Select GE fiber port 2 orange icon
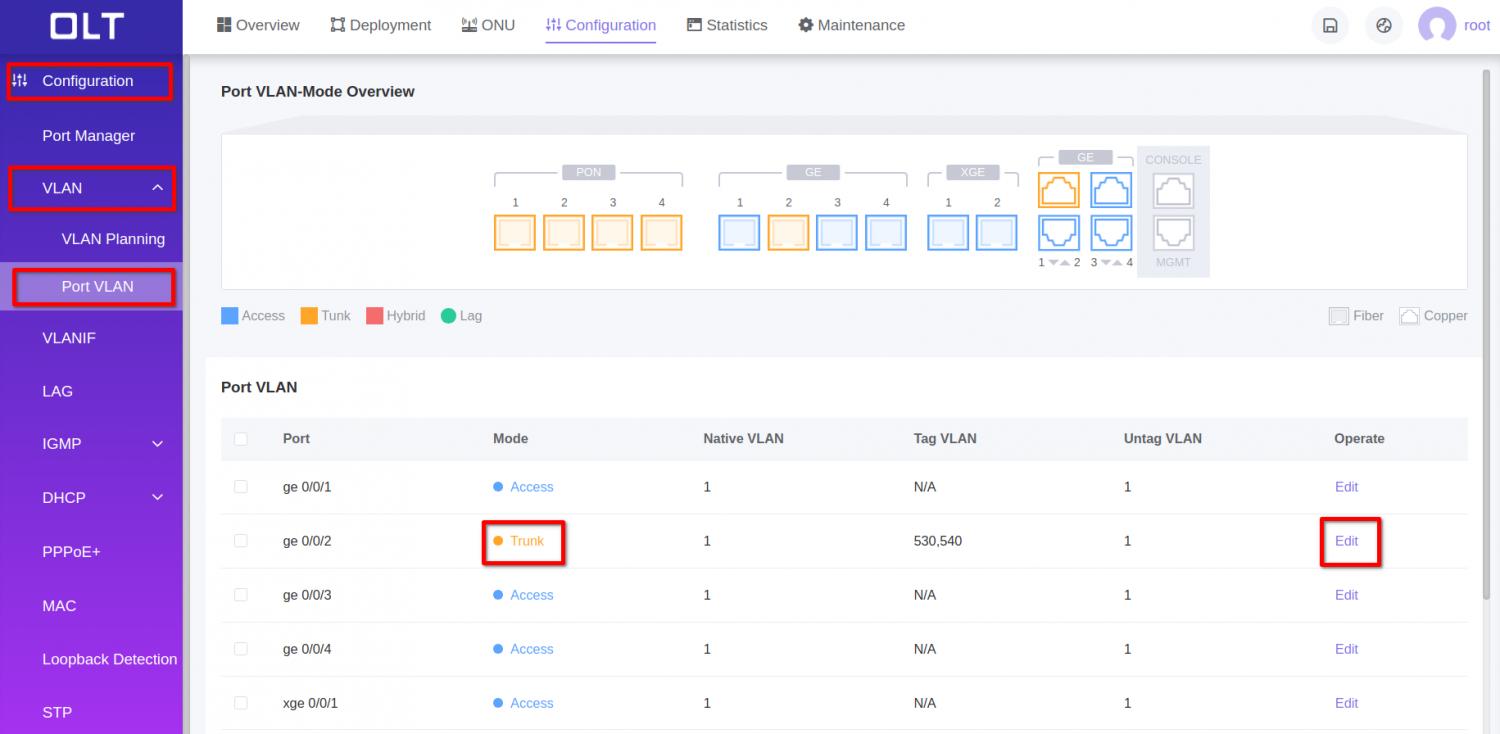Image resolution: width=1500 pixels, height=734 pixels. click(788, 232)
